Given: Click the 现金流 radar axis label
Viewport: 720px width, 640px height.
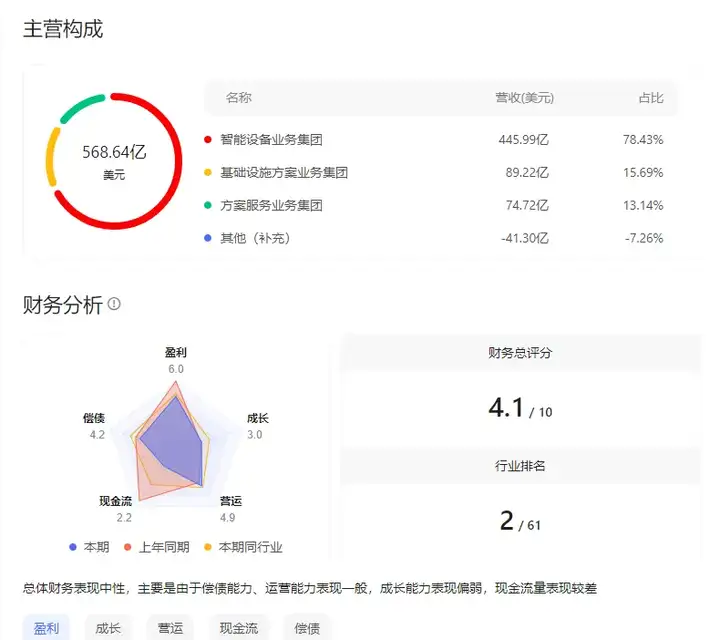Looking at the screenshot, I should 116,501.
